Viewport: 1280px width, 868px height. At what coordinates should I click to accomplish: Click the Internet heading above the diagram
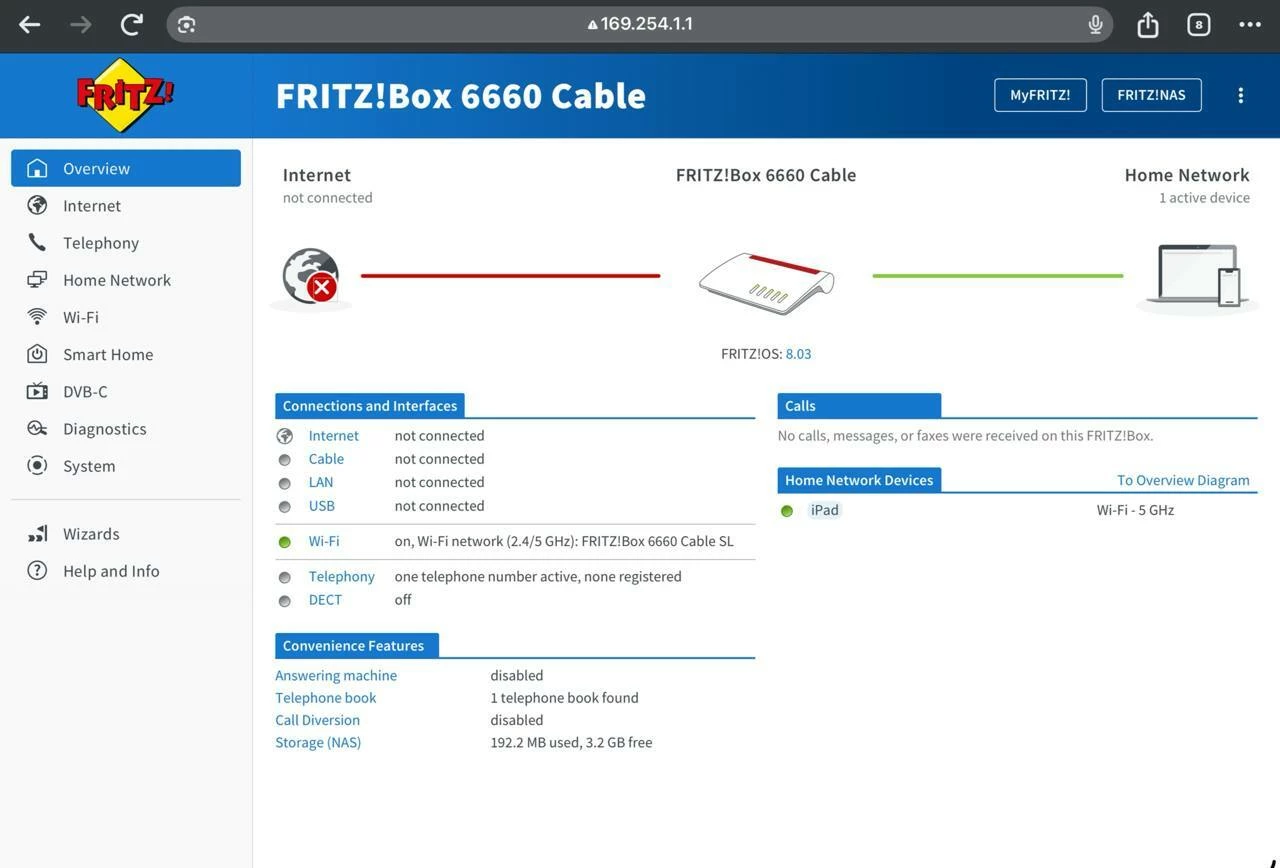point(317,175)
